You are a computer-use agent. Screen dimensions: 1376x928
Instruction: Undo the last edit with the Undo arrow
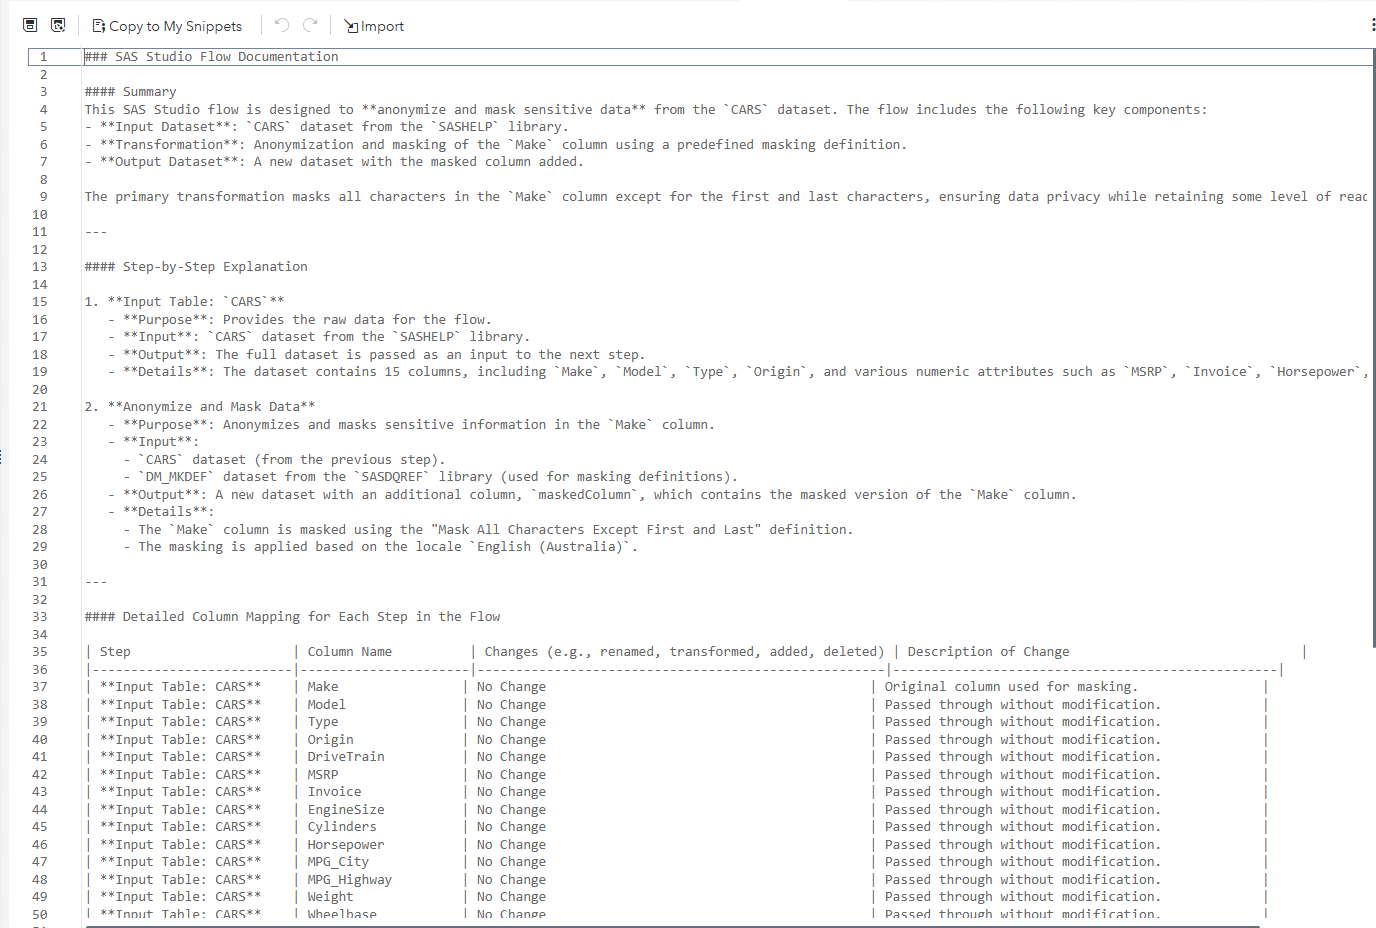point(282,25)
